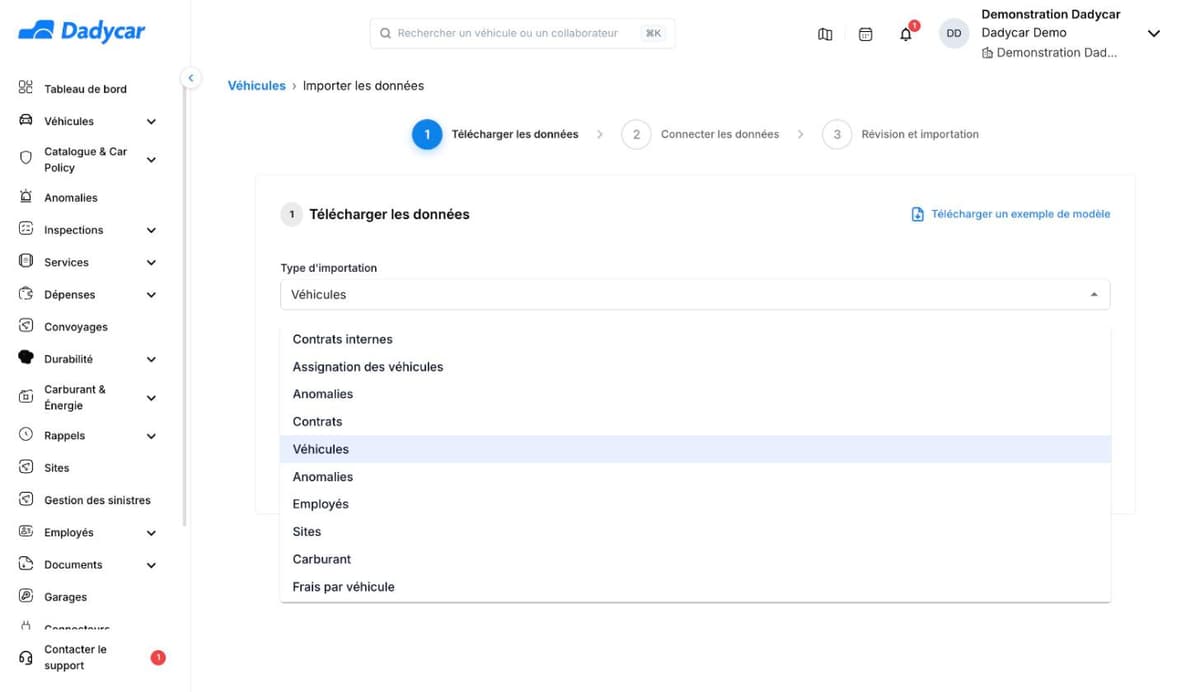Viewport: 1200px width, 692px height.
Task: Focus the vehicle or collaborator search field
Action: point(522,33)
